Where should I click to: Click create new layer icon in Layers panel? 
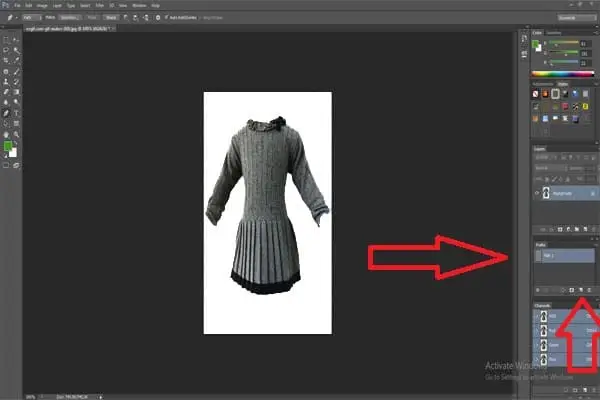[x=585, y=229]
